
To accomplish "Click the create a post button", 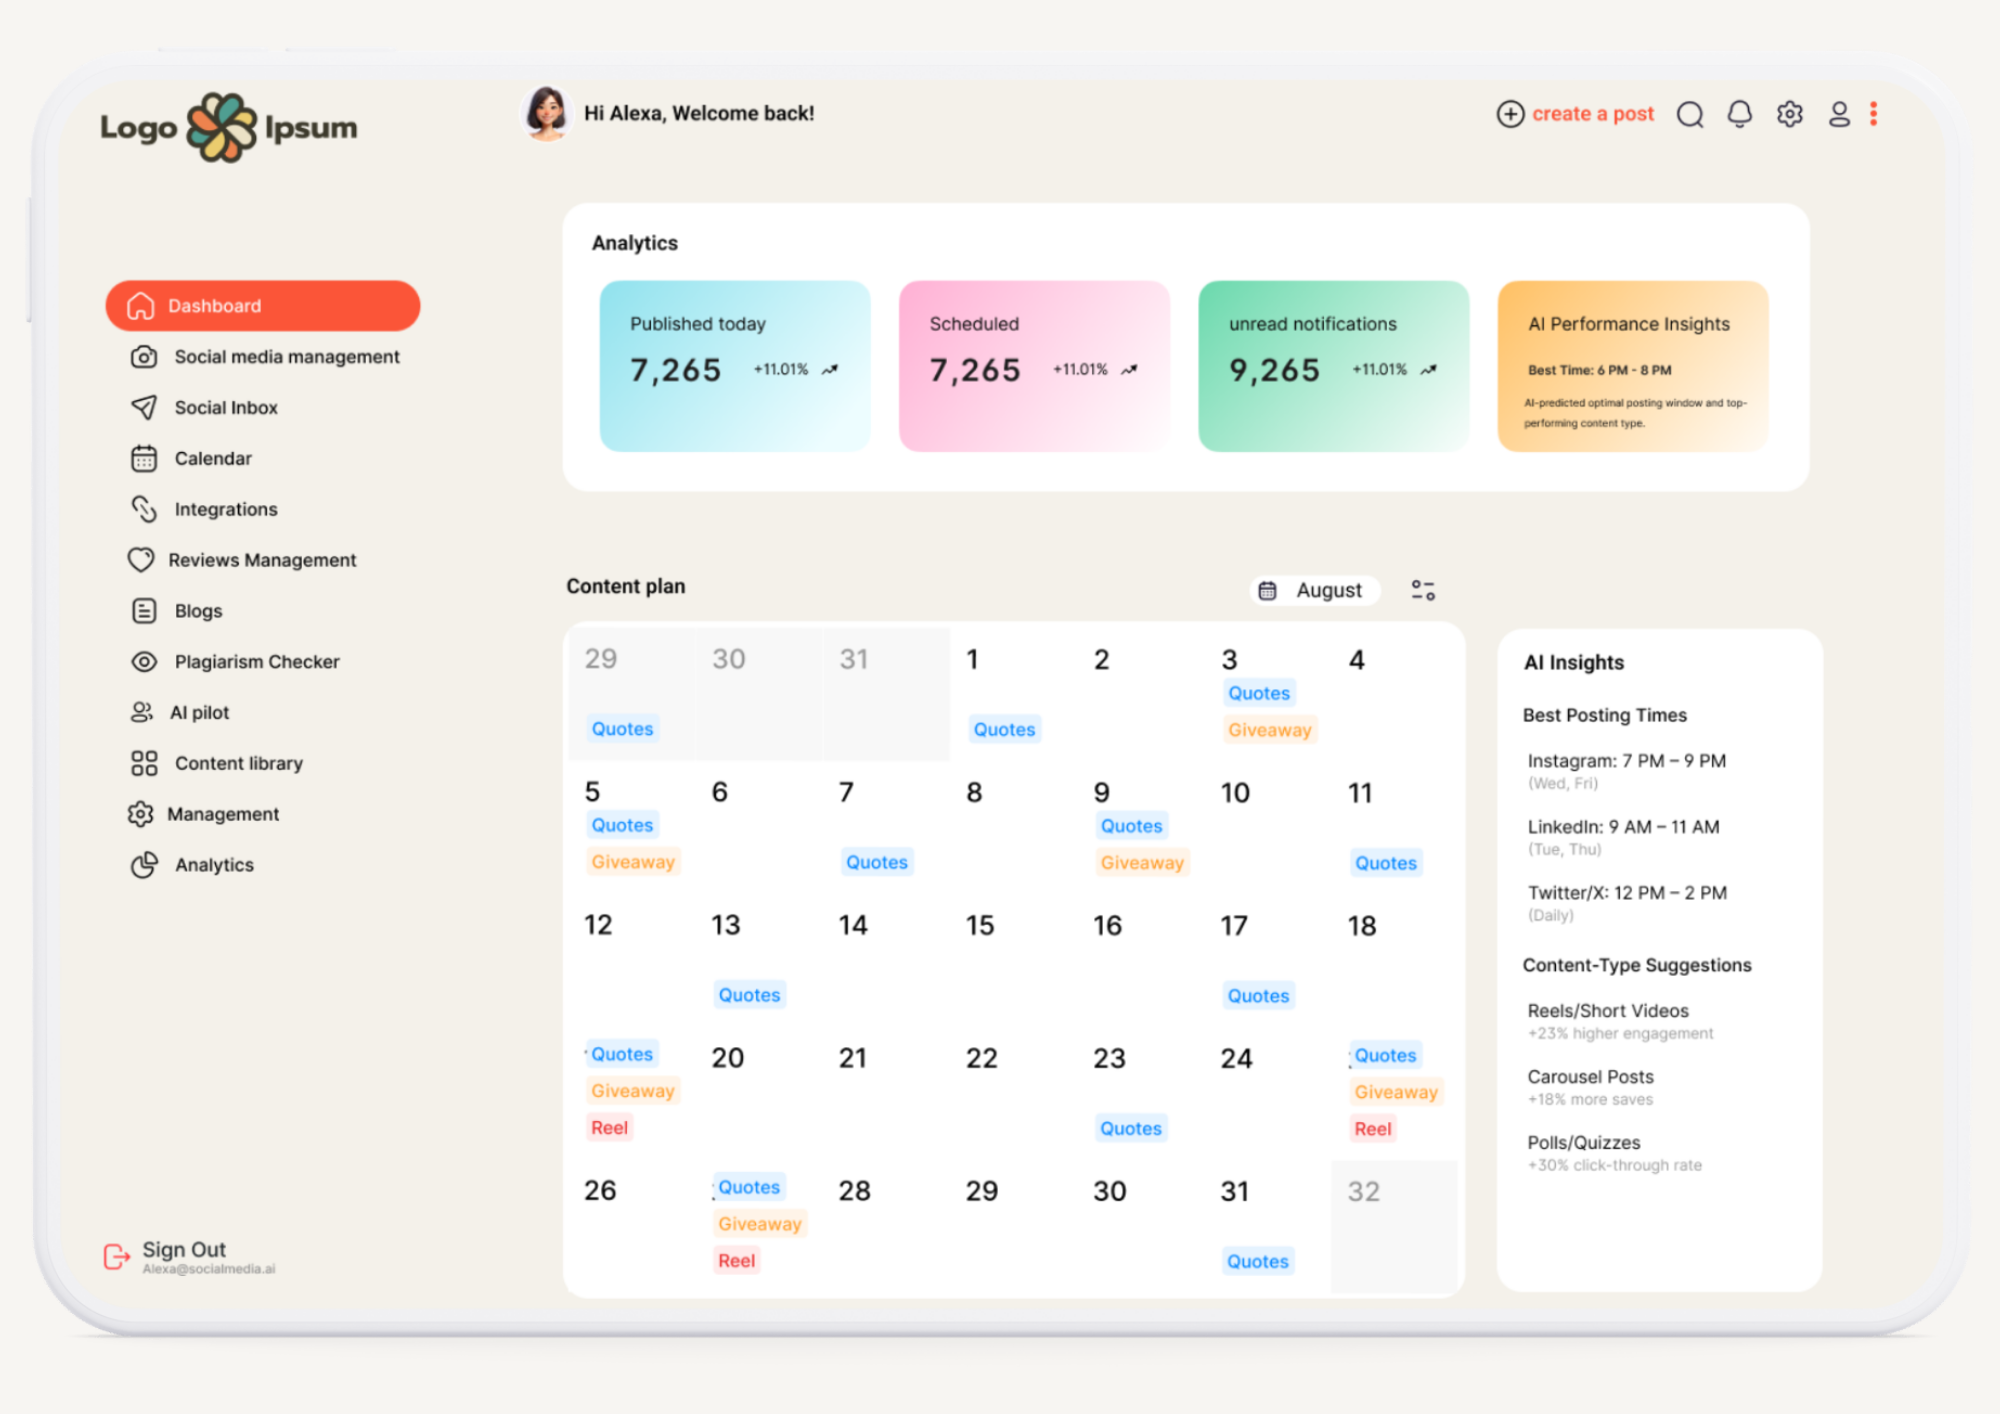I will point(1575,113).
